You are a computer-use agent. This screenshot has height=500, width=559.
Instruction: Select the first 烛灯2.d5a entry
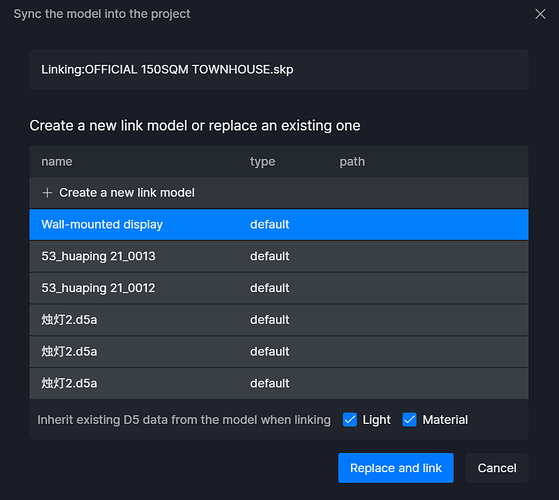pyautogui.click(x=279, y=320)
